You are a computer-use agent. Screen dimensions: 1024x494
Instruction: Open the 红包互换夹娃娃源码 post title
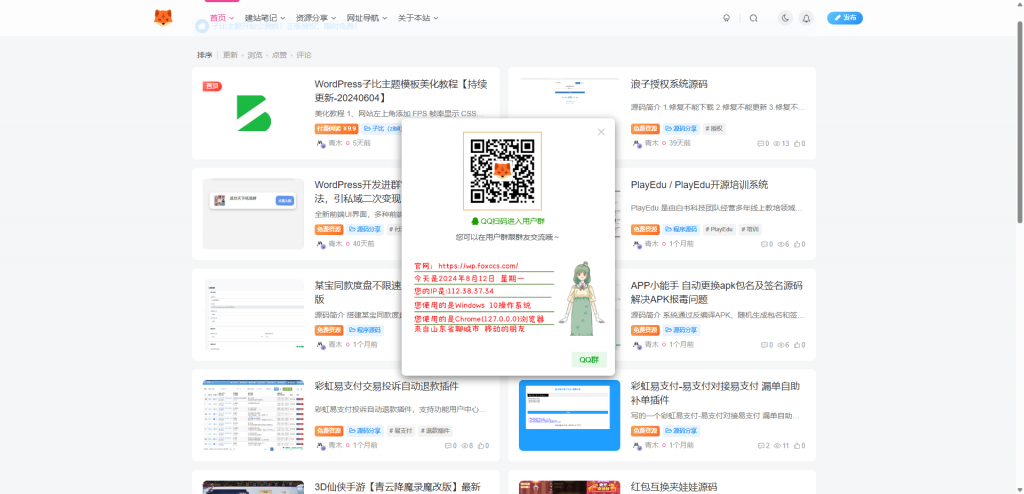[x=674, y=487]
